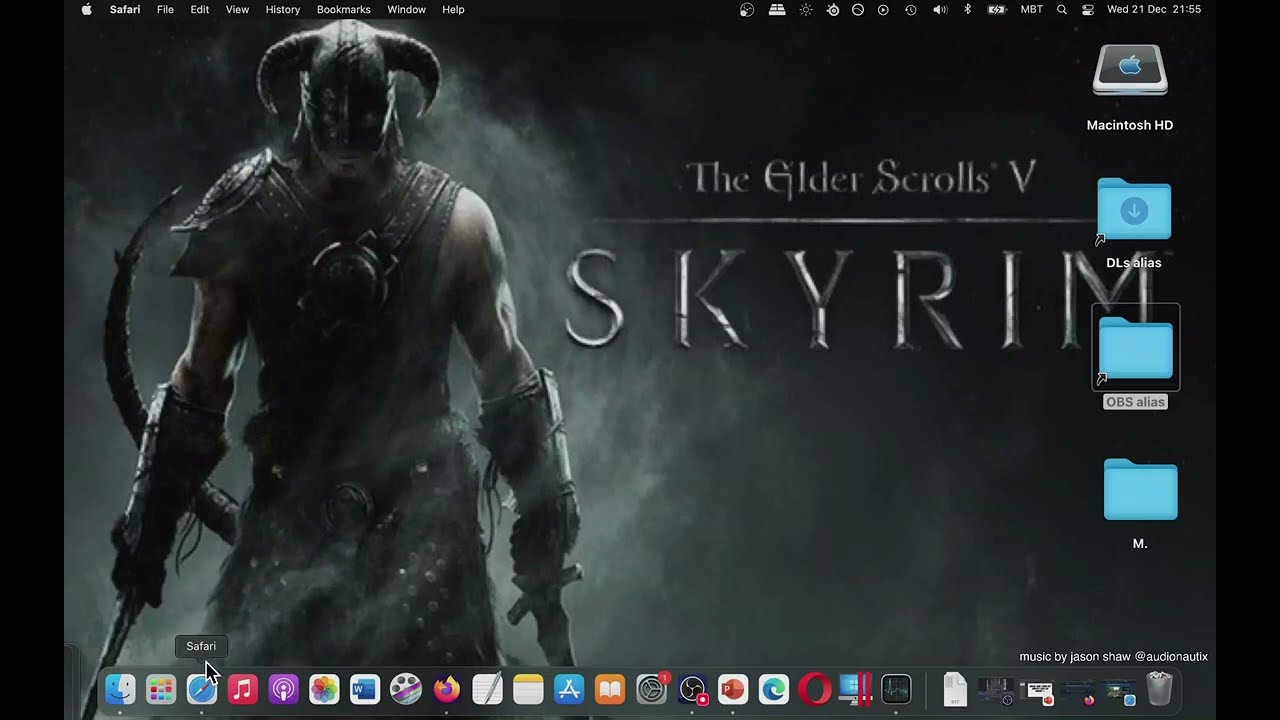This screenshot has height=720, width=1280.
Task: Select the OBS alias folder
Action: coord(1136,347)
